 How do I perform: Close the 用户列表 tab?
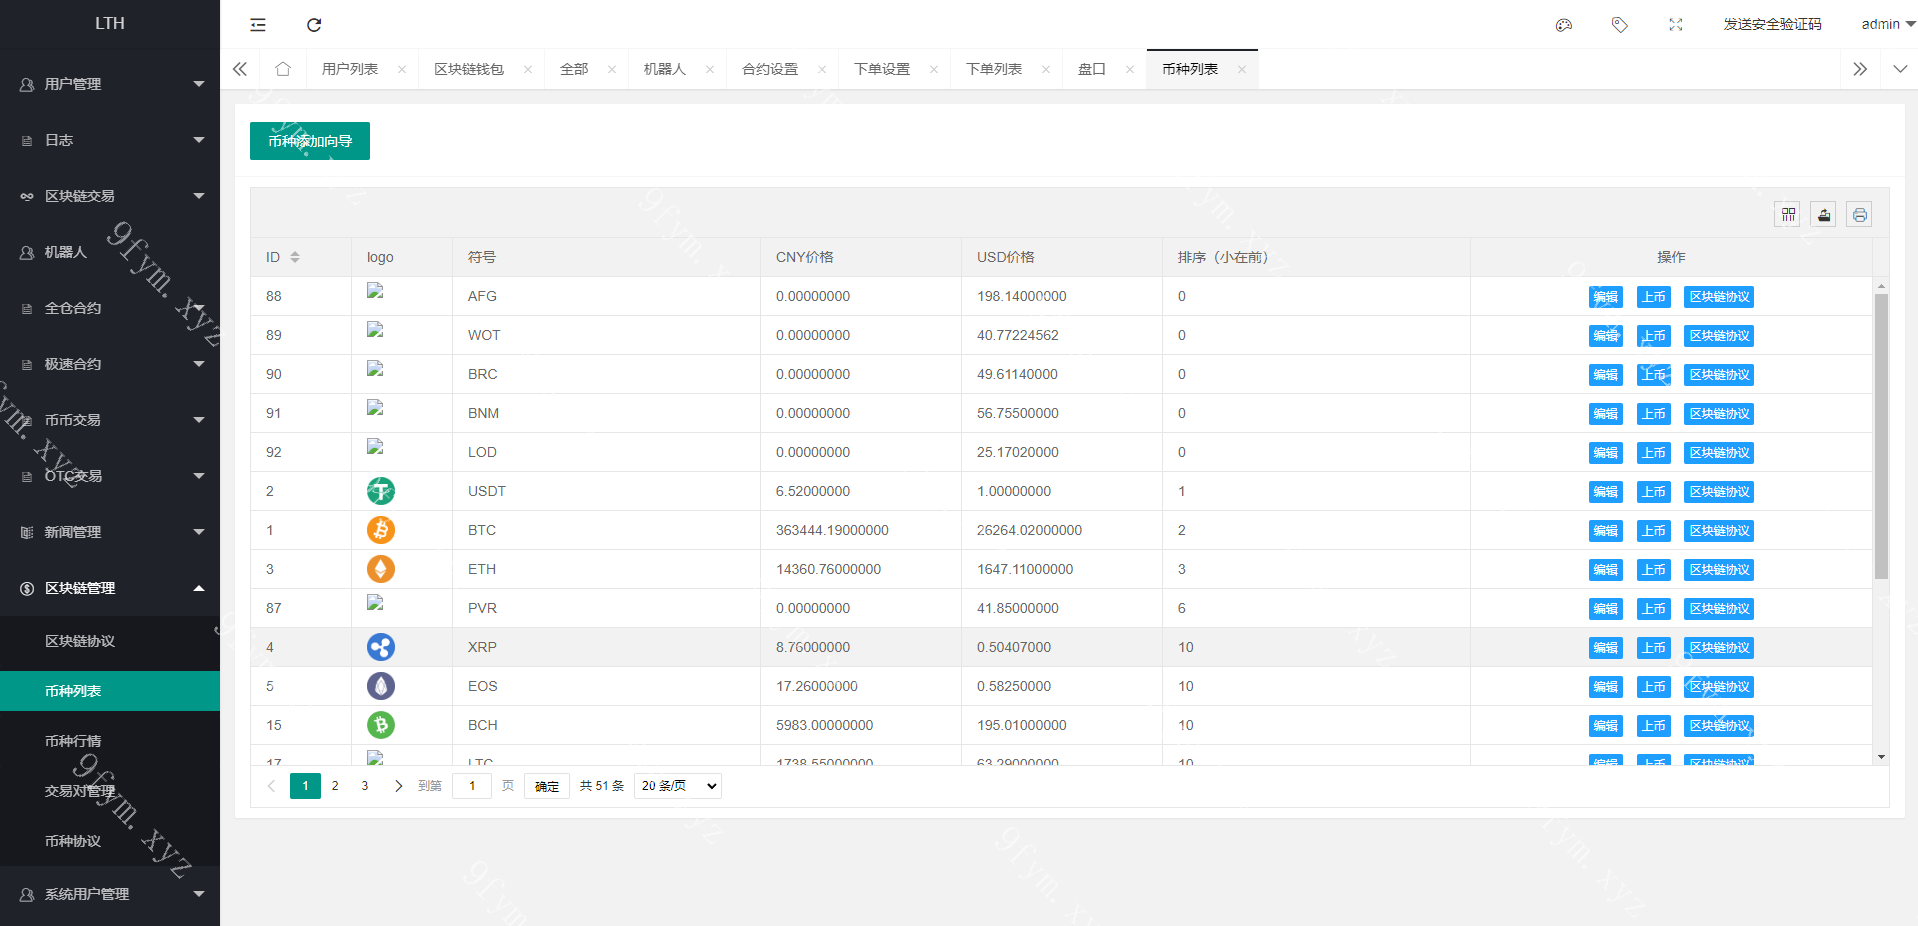[402, 70]
